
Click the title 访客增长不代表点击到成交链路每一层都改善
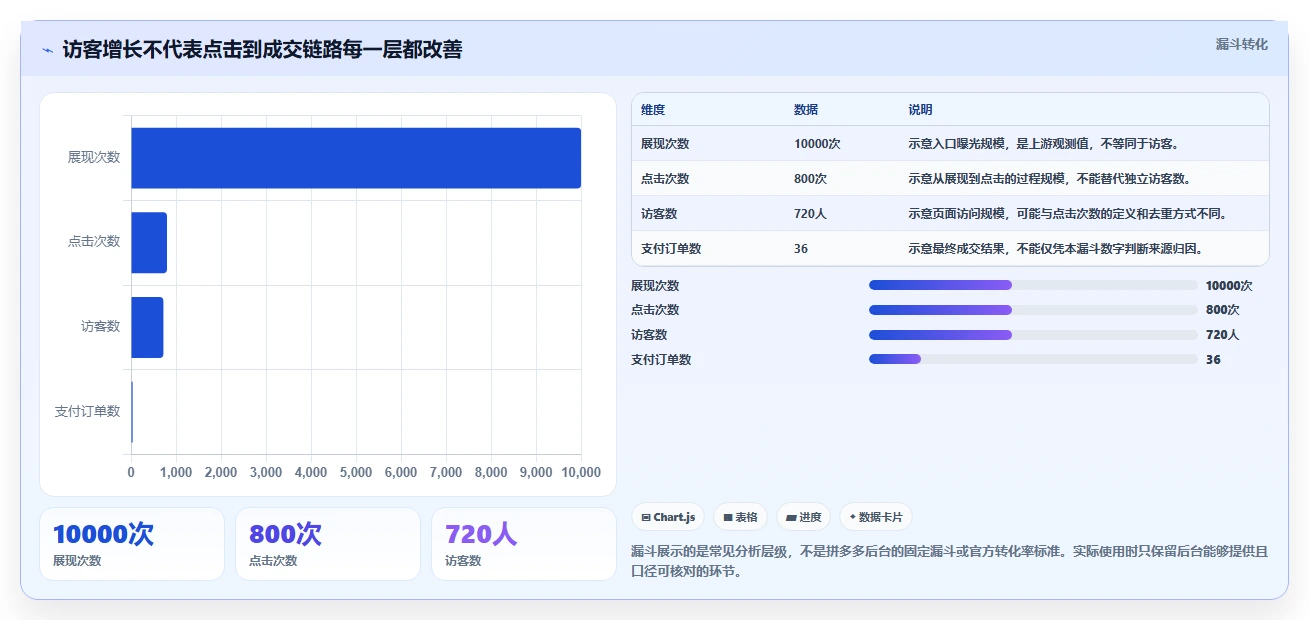coord(262,50)
